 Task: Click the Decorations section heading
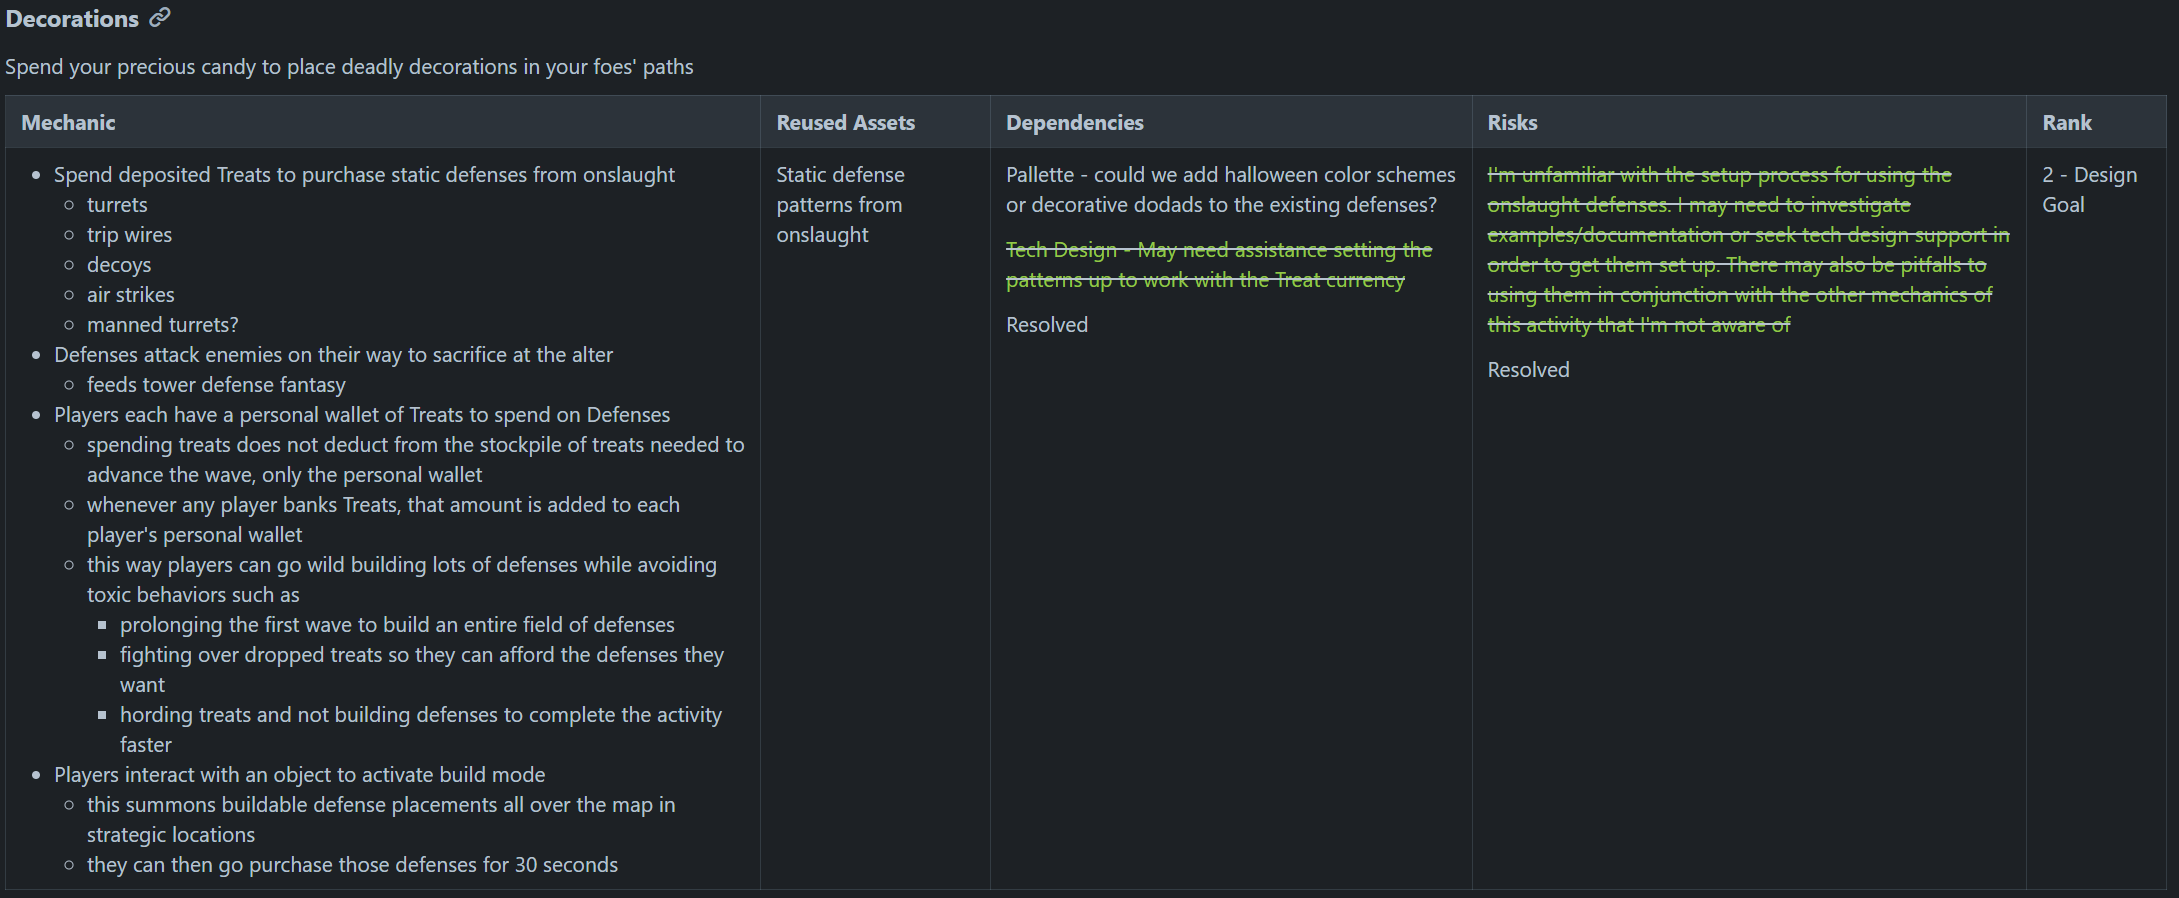72,19
